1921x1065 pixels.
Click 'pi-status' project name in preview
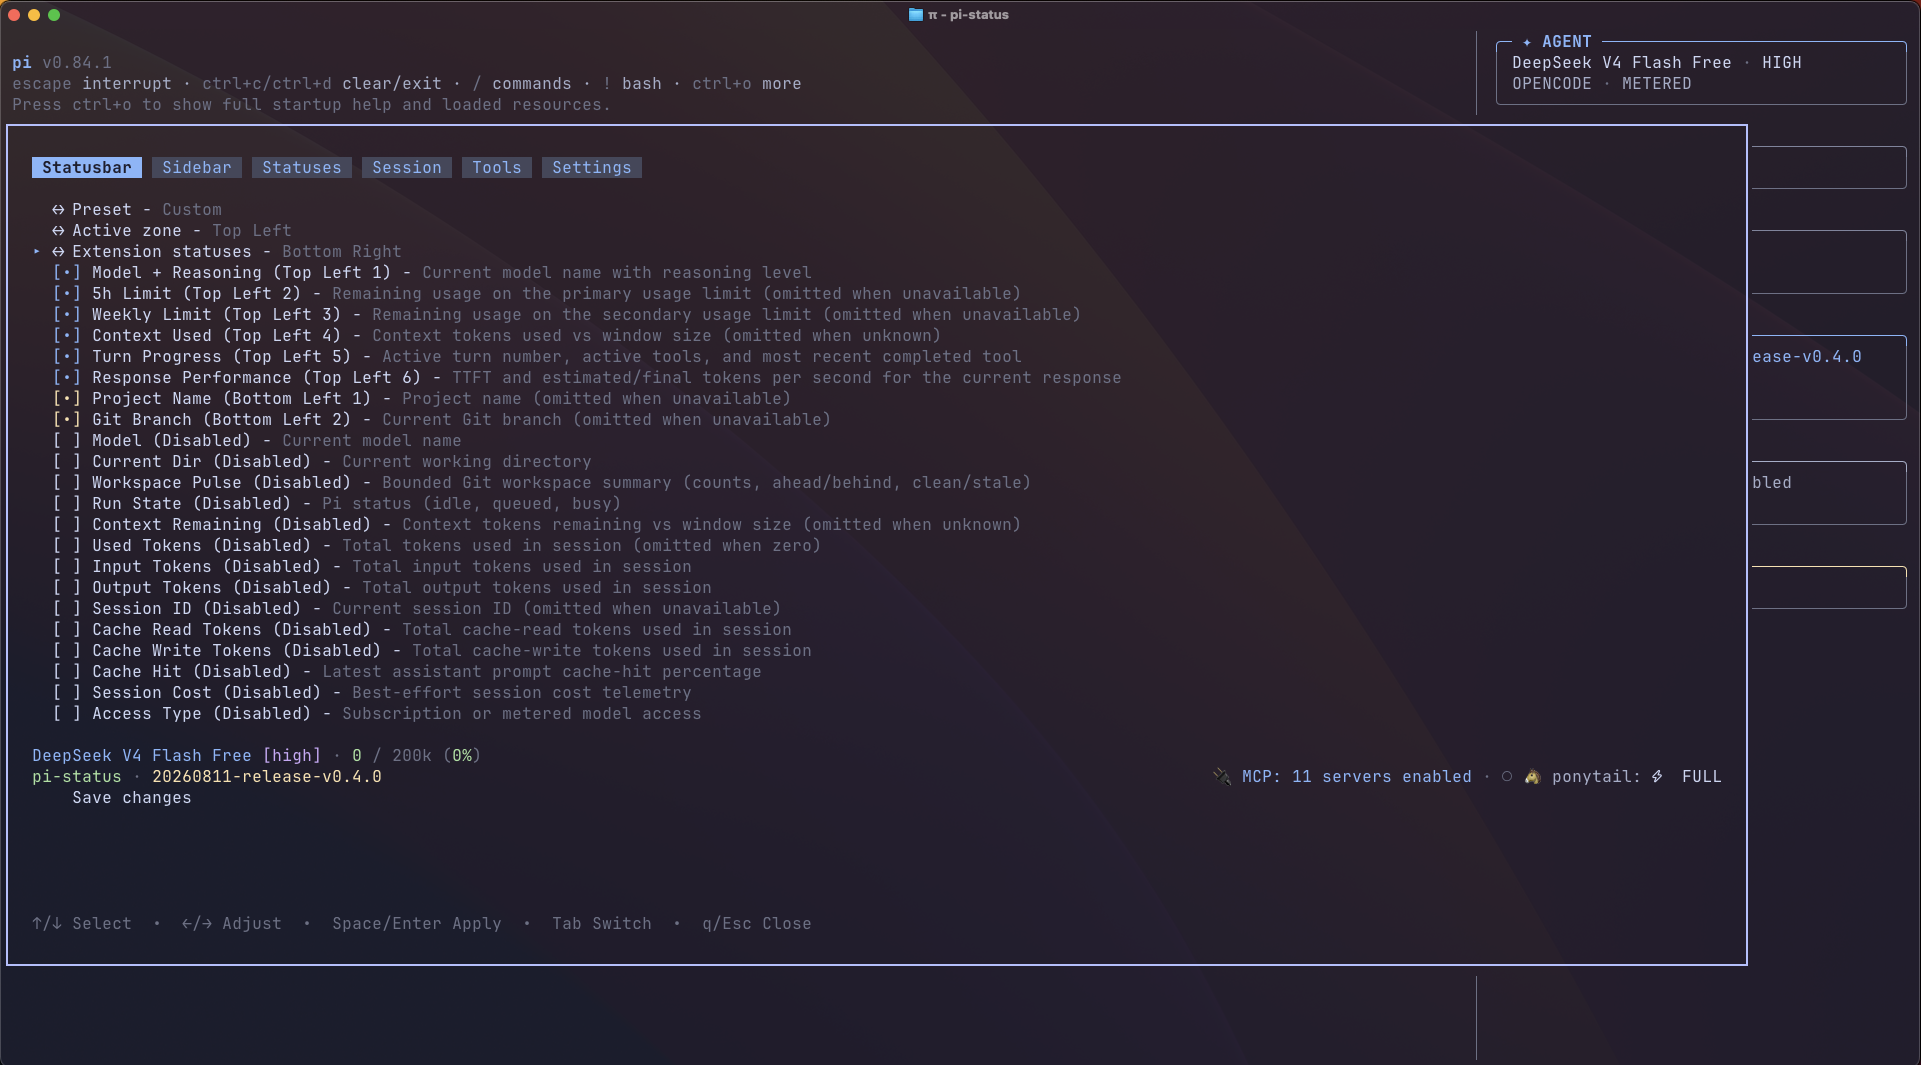click(x=77, y=777)
